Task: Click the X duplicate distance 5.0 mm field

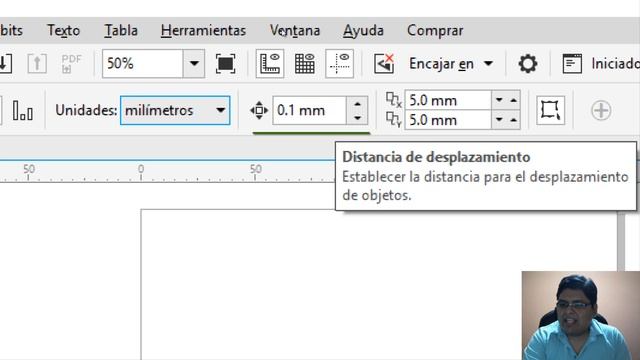Action: [x=448, y=100]
